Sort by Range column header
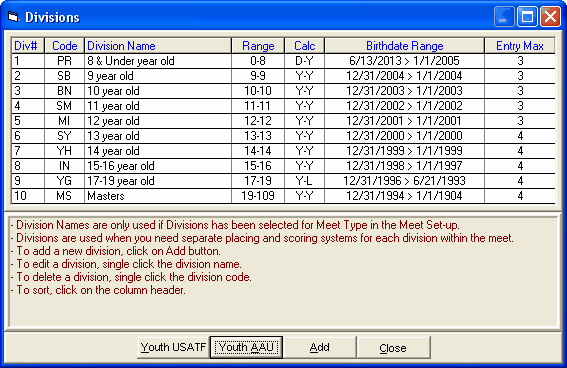 [x=258, y=46]
